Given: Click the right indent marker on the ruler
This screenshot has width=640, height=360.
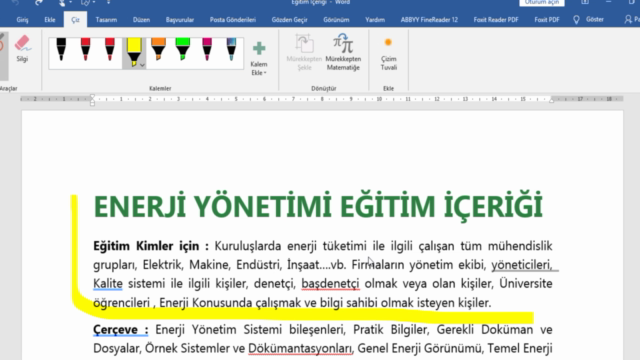Looking at the screenshot, I should pos(551,100).
